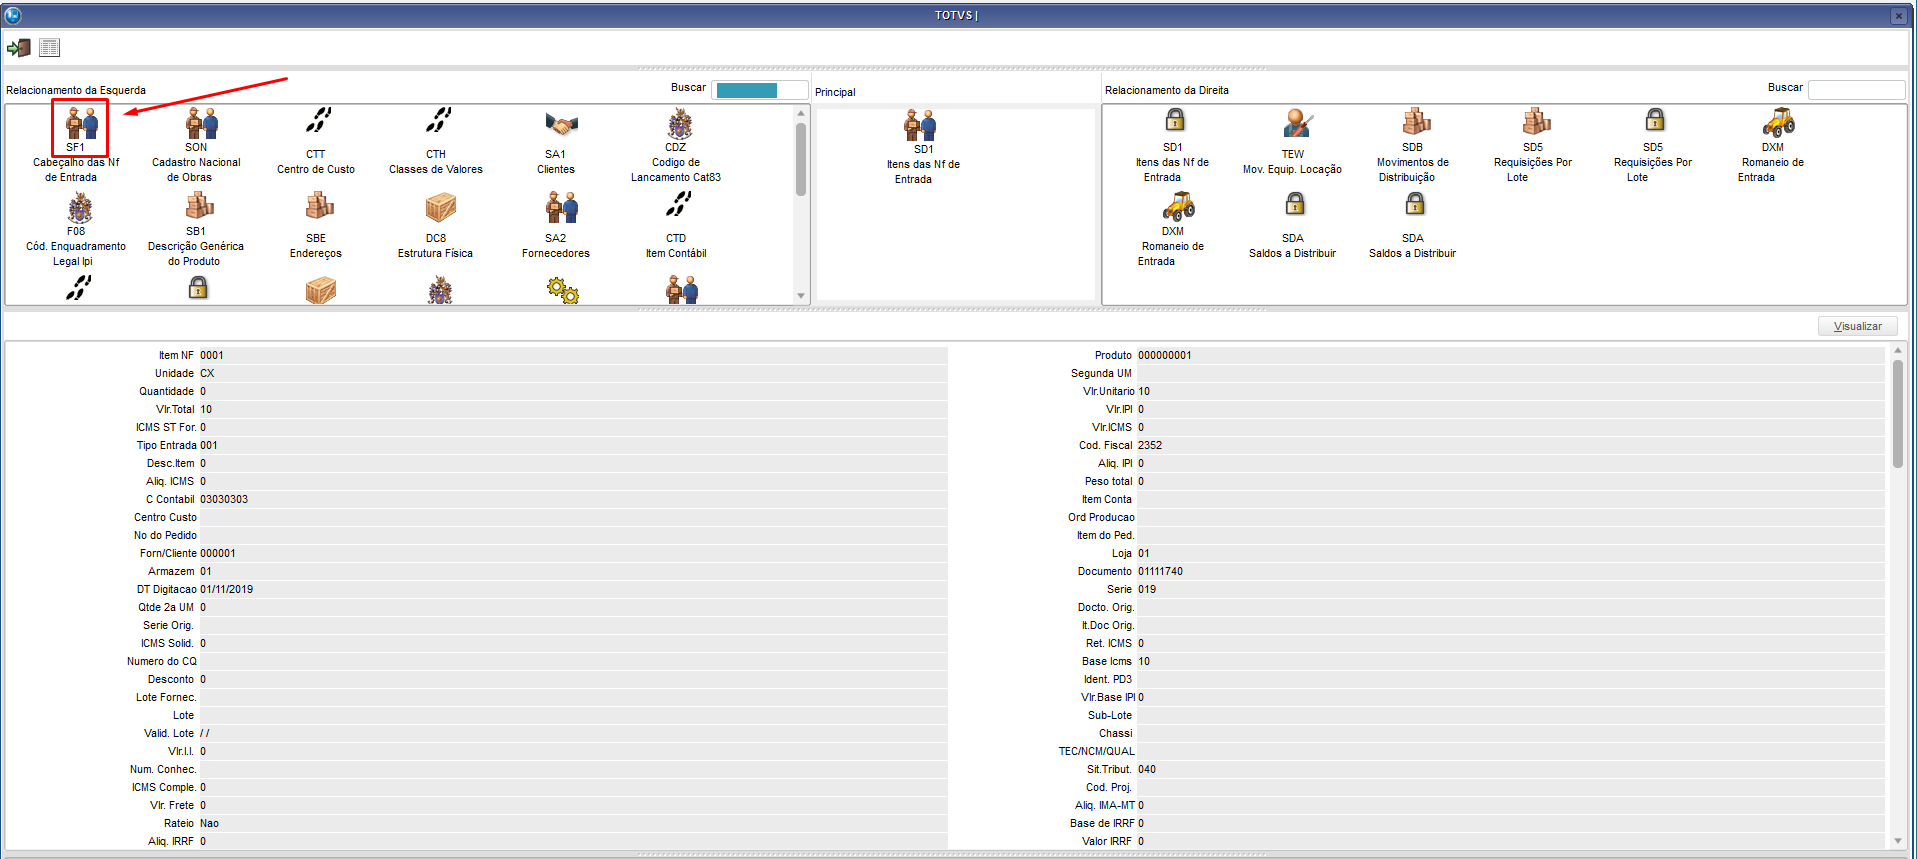Click the C Contabil value 03030303
1917x859 pixels.
coord(573,499)
